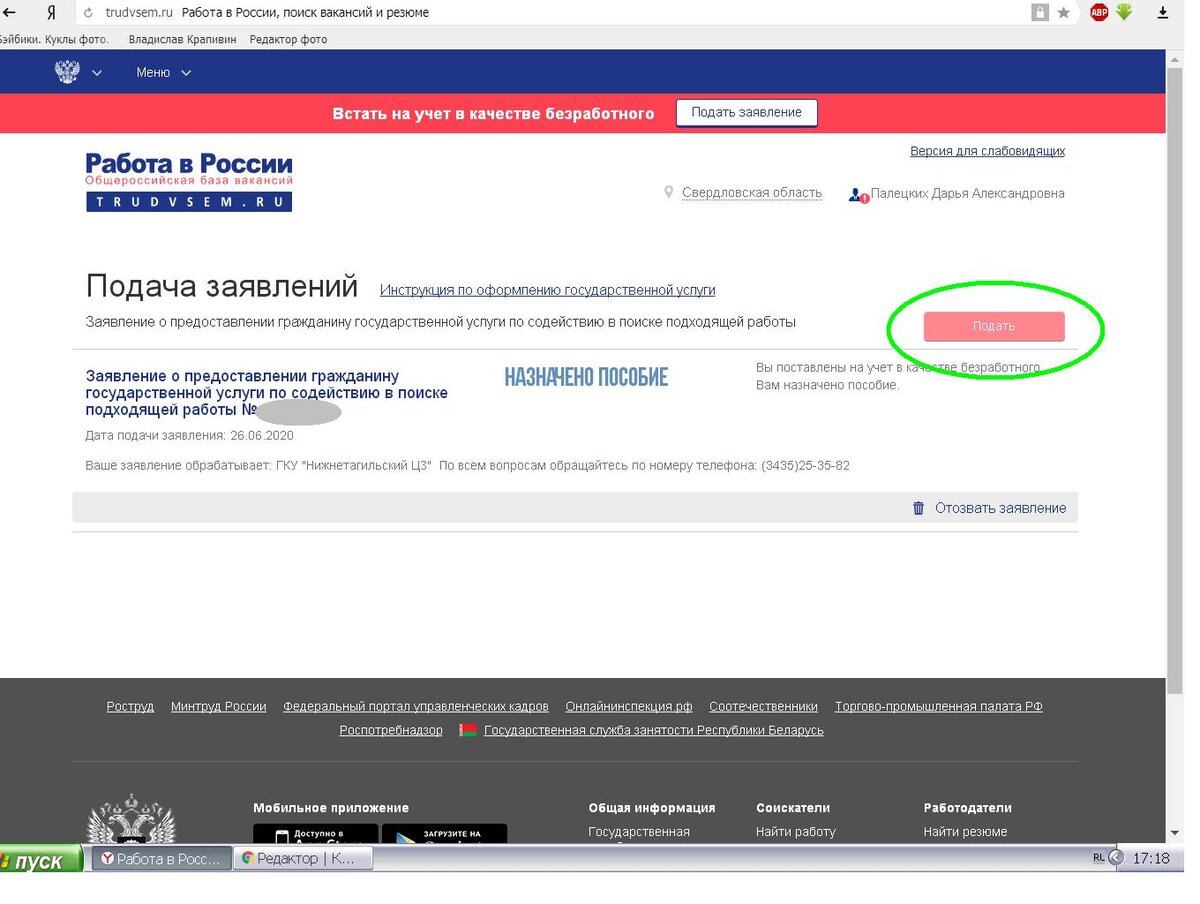
Task: Switch to Редактор | К... taskbar window
Action: 302,859
